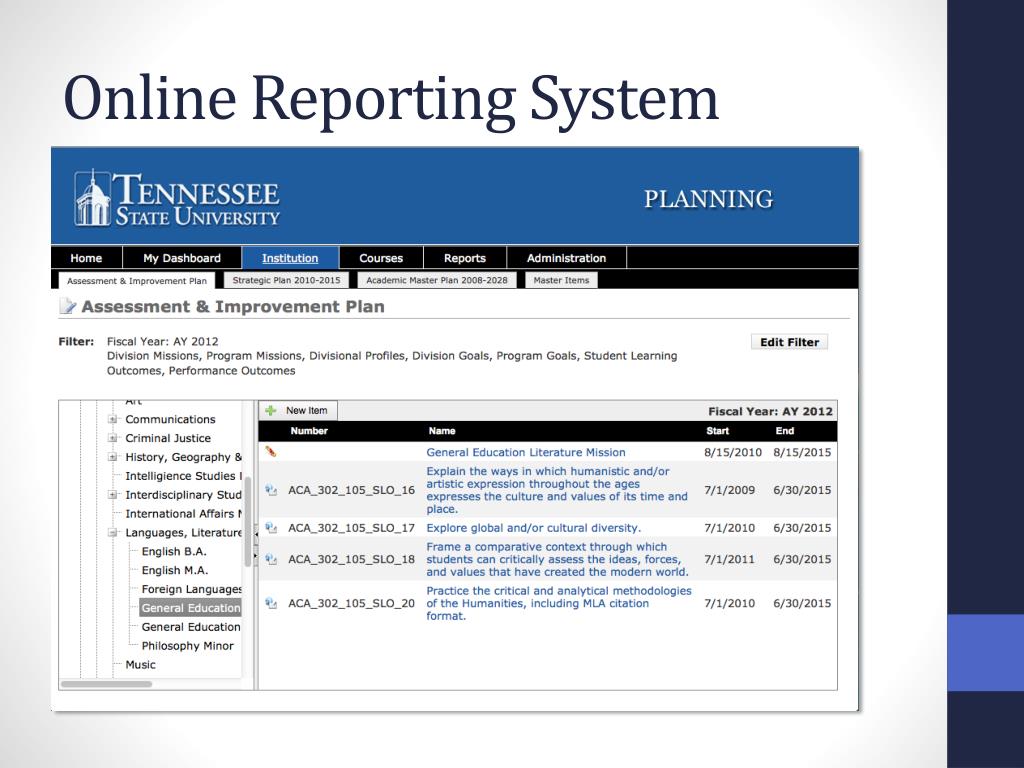Viewport: 1024px width, 768px height.
Task: Open the Academic Master Plan 2008-2028 tab
Action: (x=437, y=280)
